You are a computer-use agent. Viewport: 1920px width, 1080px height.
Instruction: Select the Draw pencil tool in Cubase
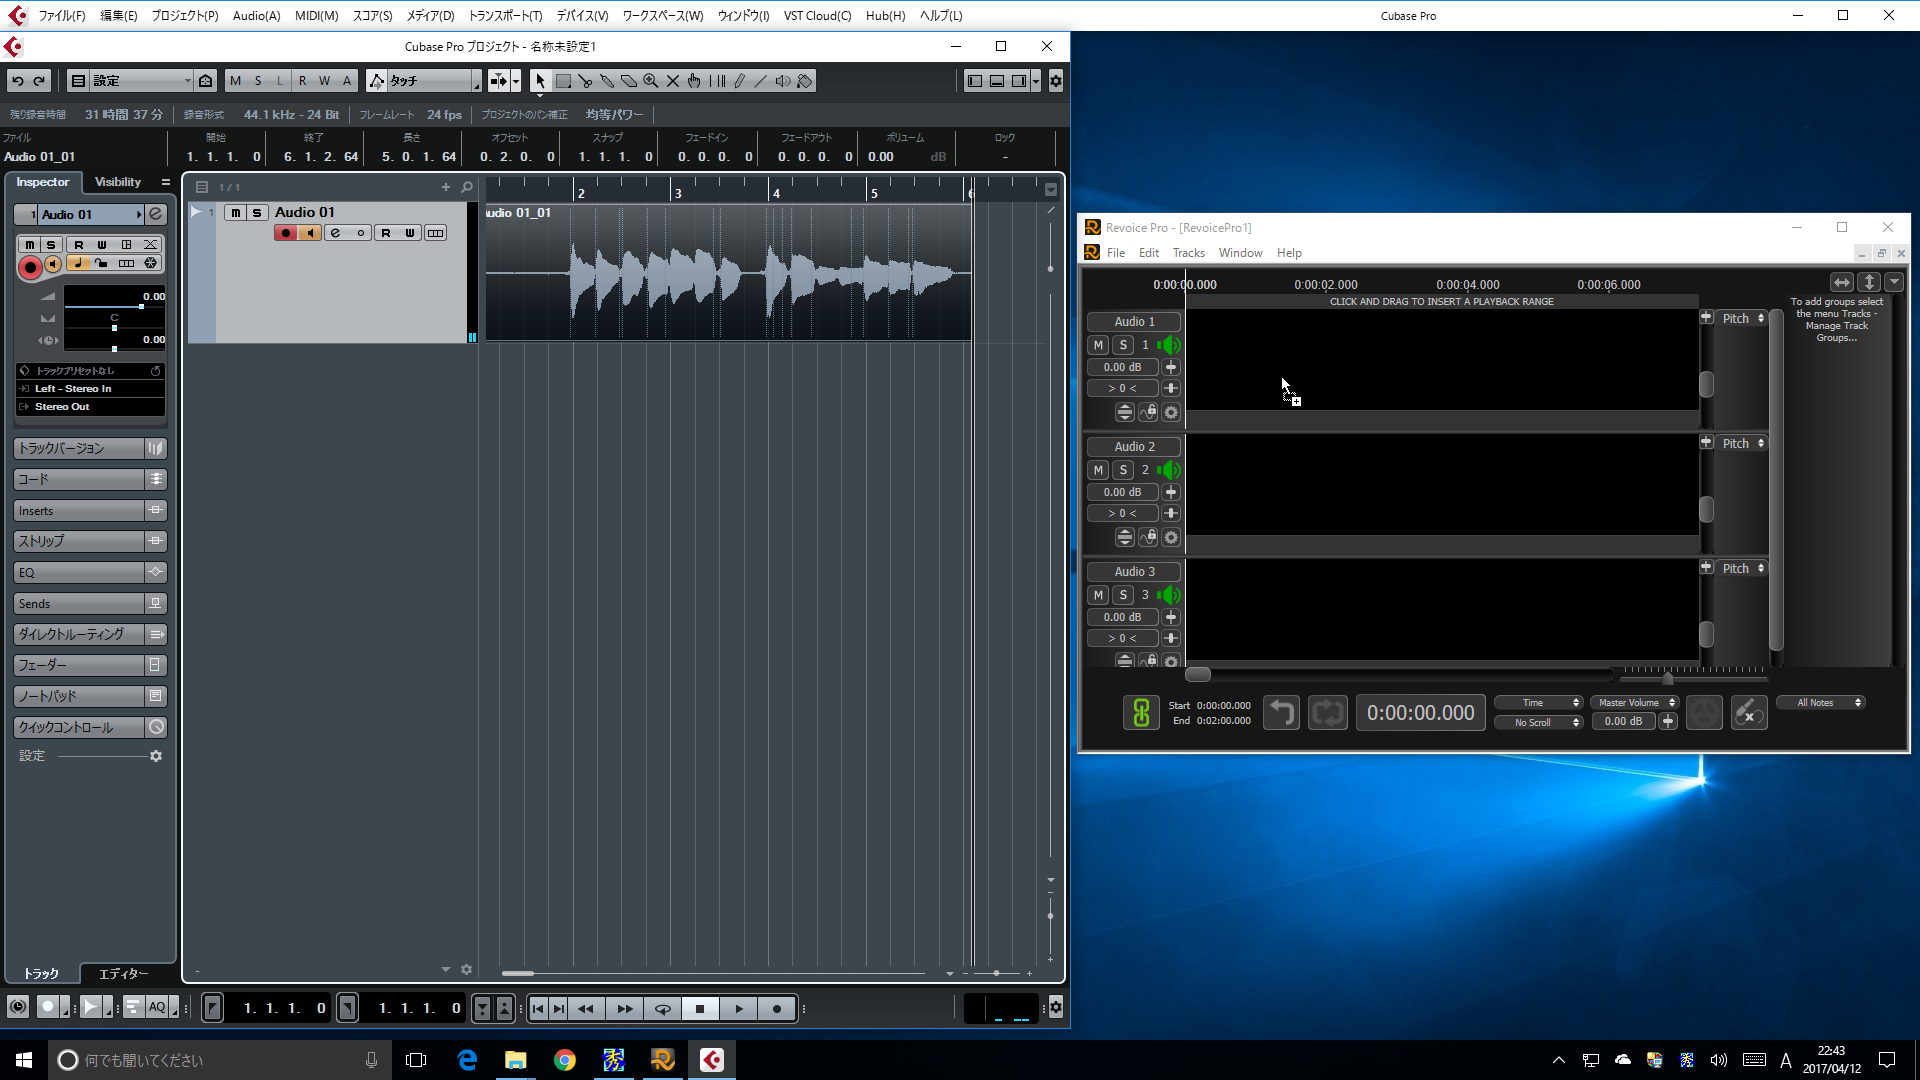(x=739, y=81)
